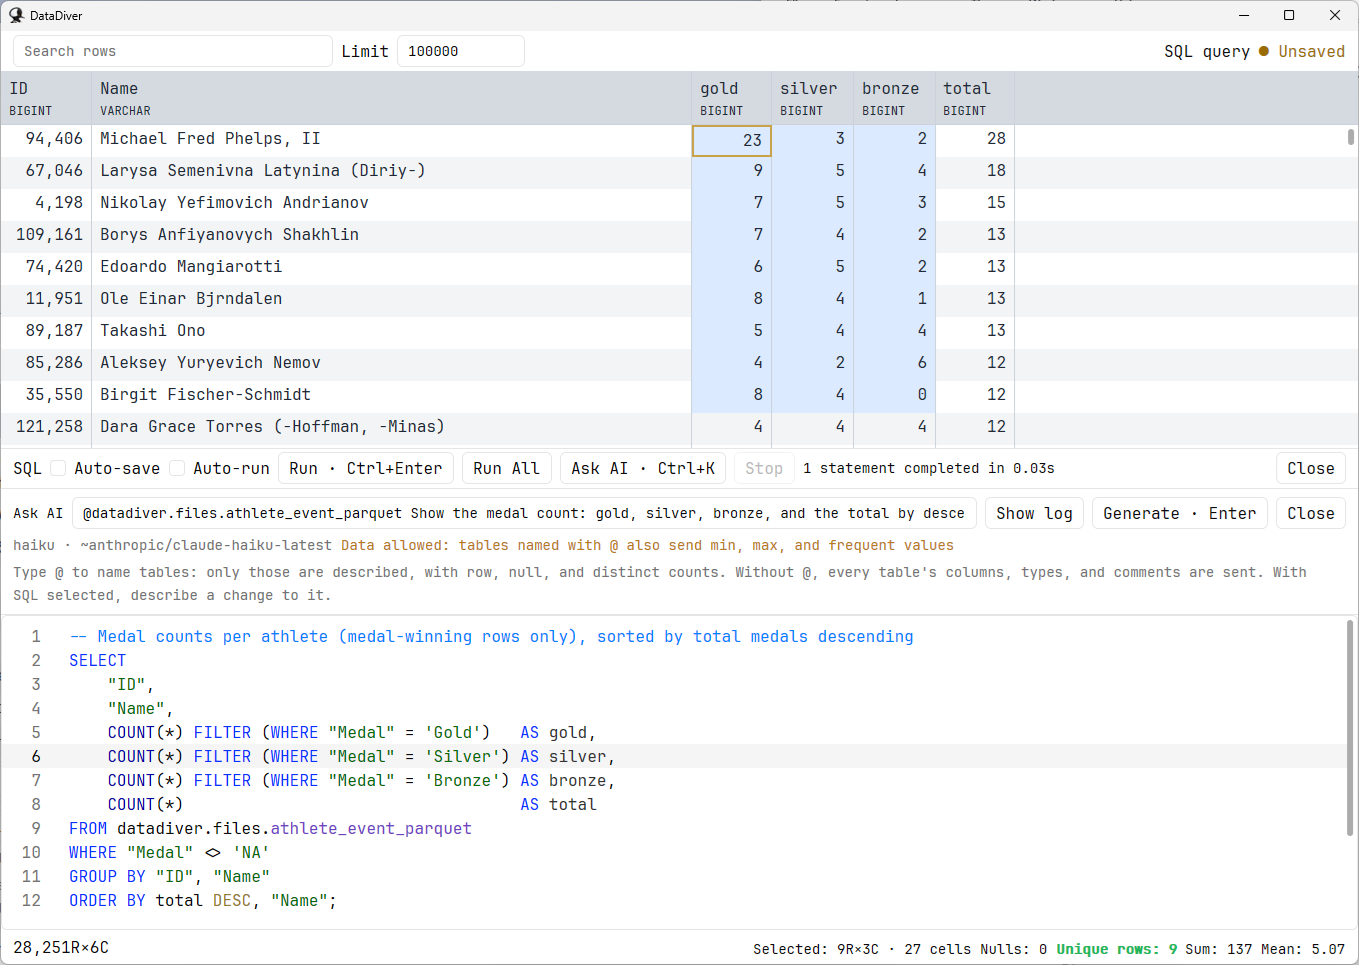
Task: Toggle the Auto-save checkbox
Action: [x=58, y=468]
